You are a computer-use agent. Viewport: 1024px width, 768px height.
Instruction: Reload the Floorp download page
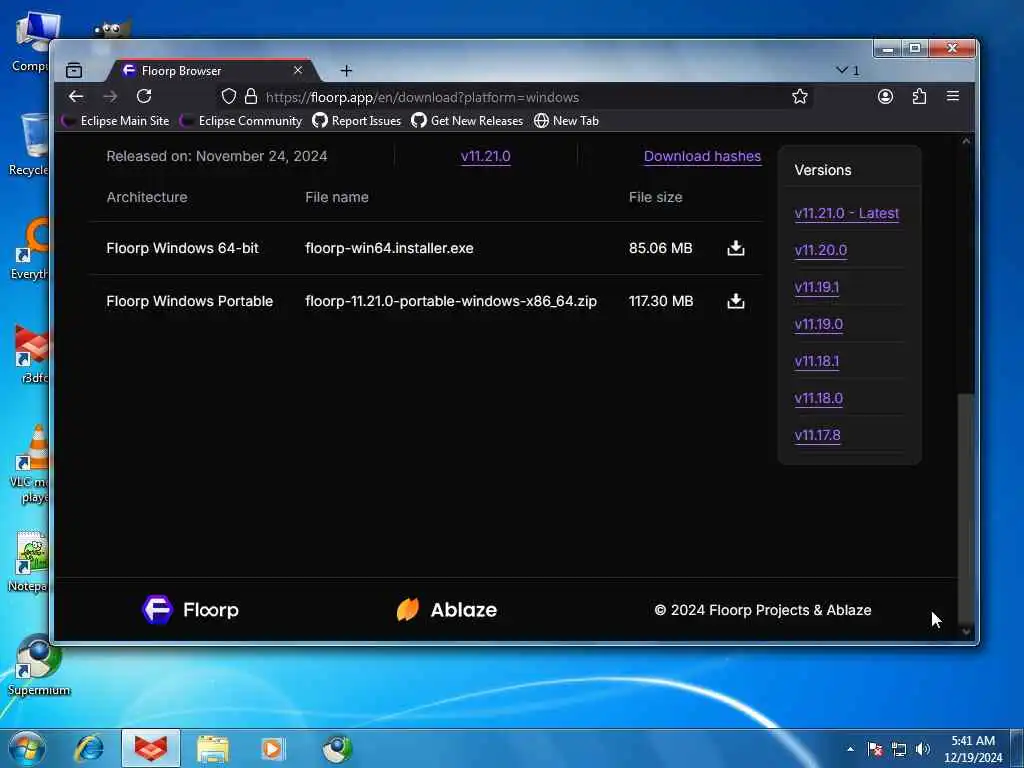point(144,97)
